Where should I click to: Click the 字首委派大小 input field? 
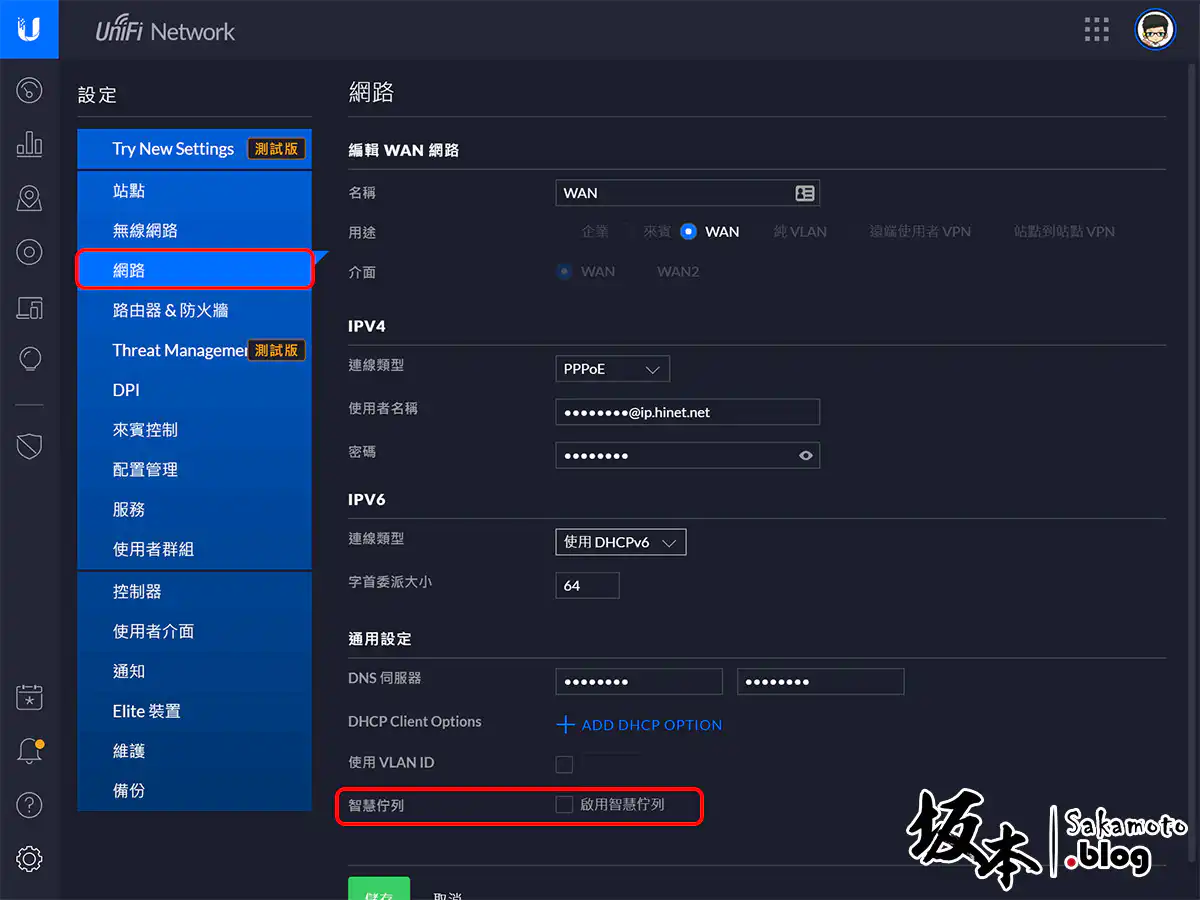point(587,586)
